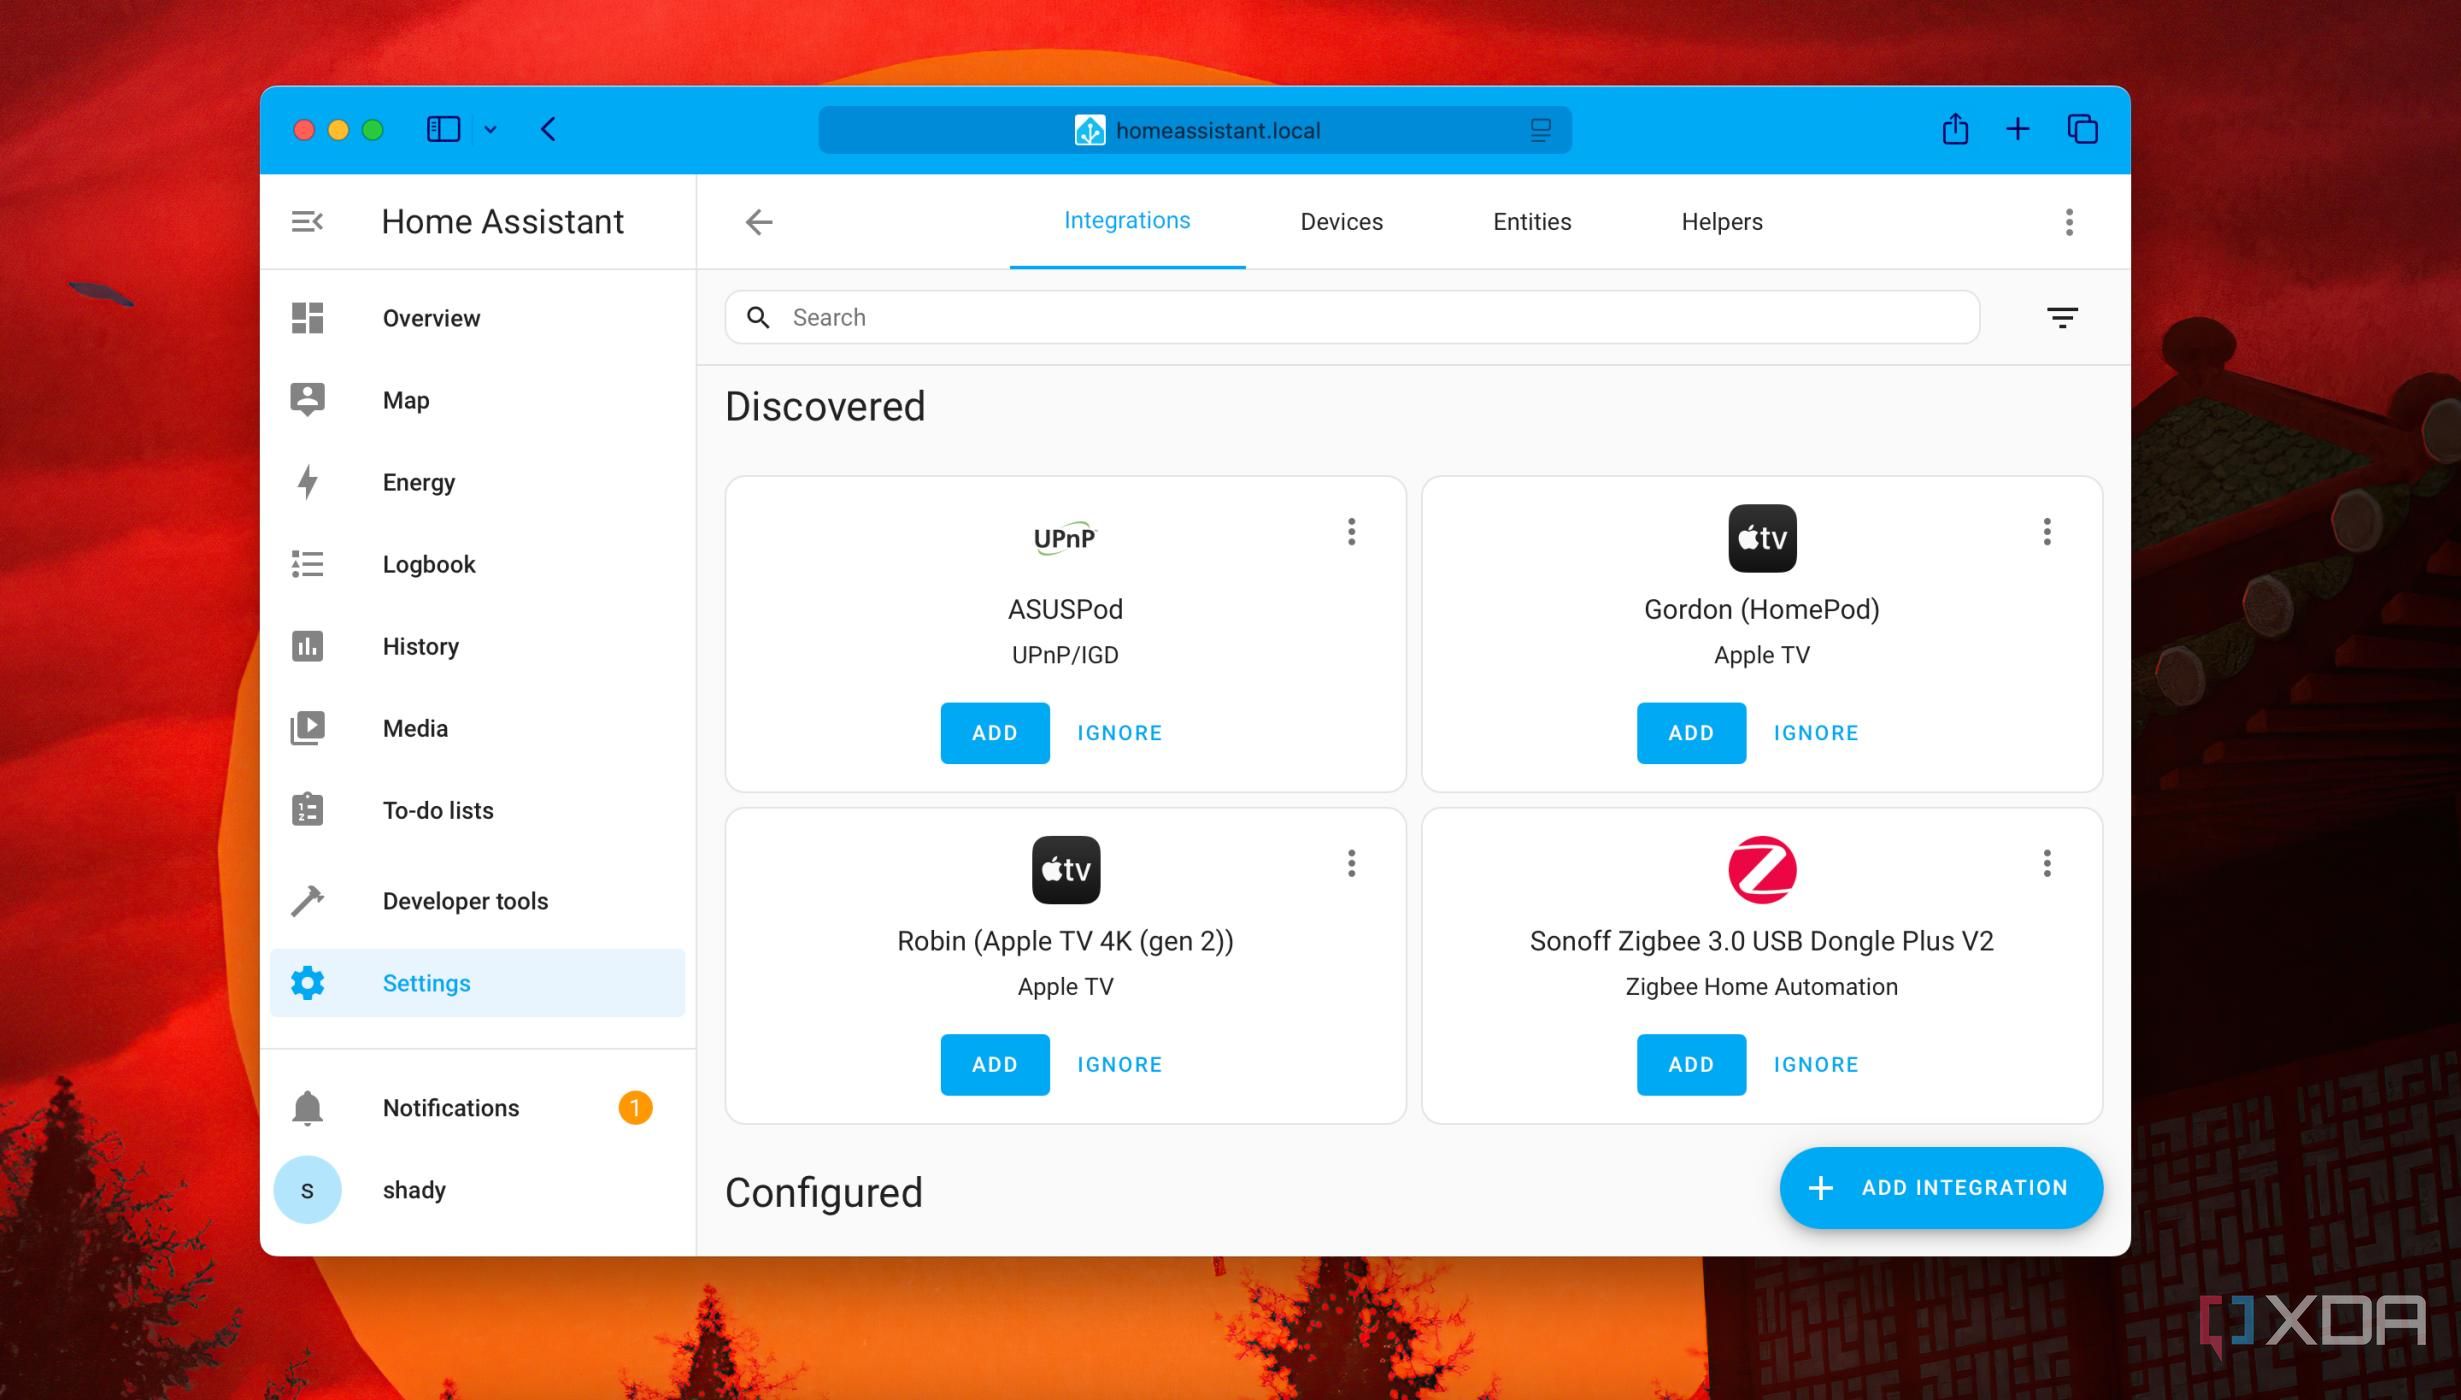This screenshot has height=1400, width=2461.
Task: Click the integrations Search field
Action: click(1352, 317)
